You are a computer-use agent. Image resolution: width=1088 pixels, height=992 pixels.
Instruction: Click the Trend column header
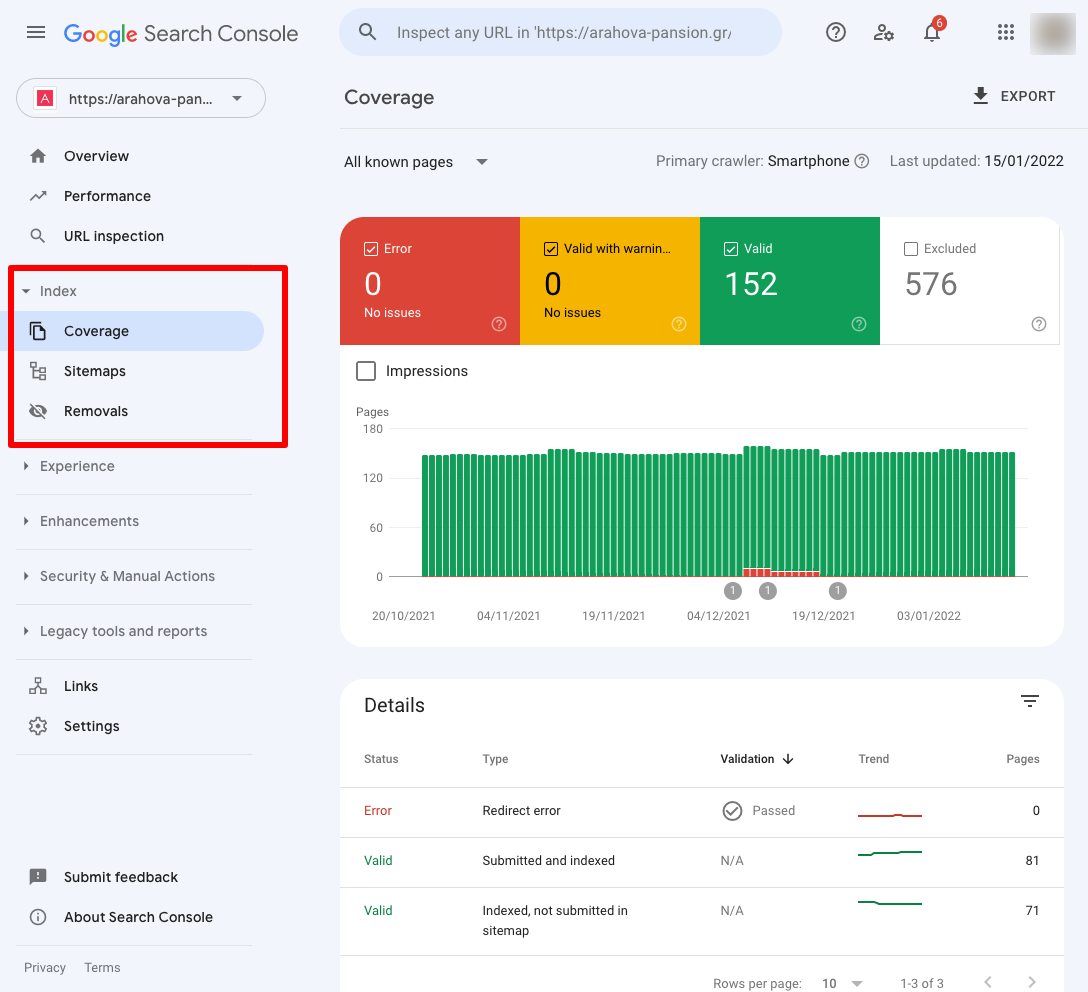pos(874,759)
